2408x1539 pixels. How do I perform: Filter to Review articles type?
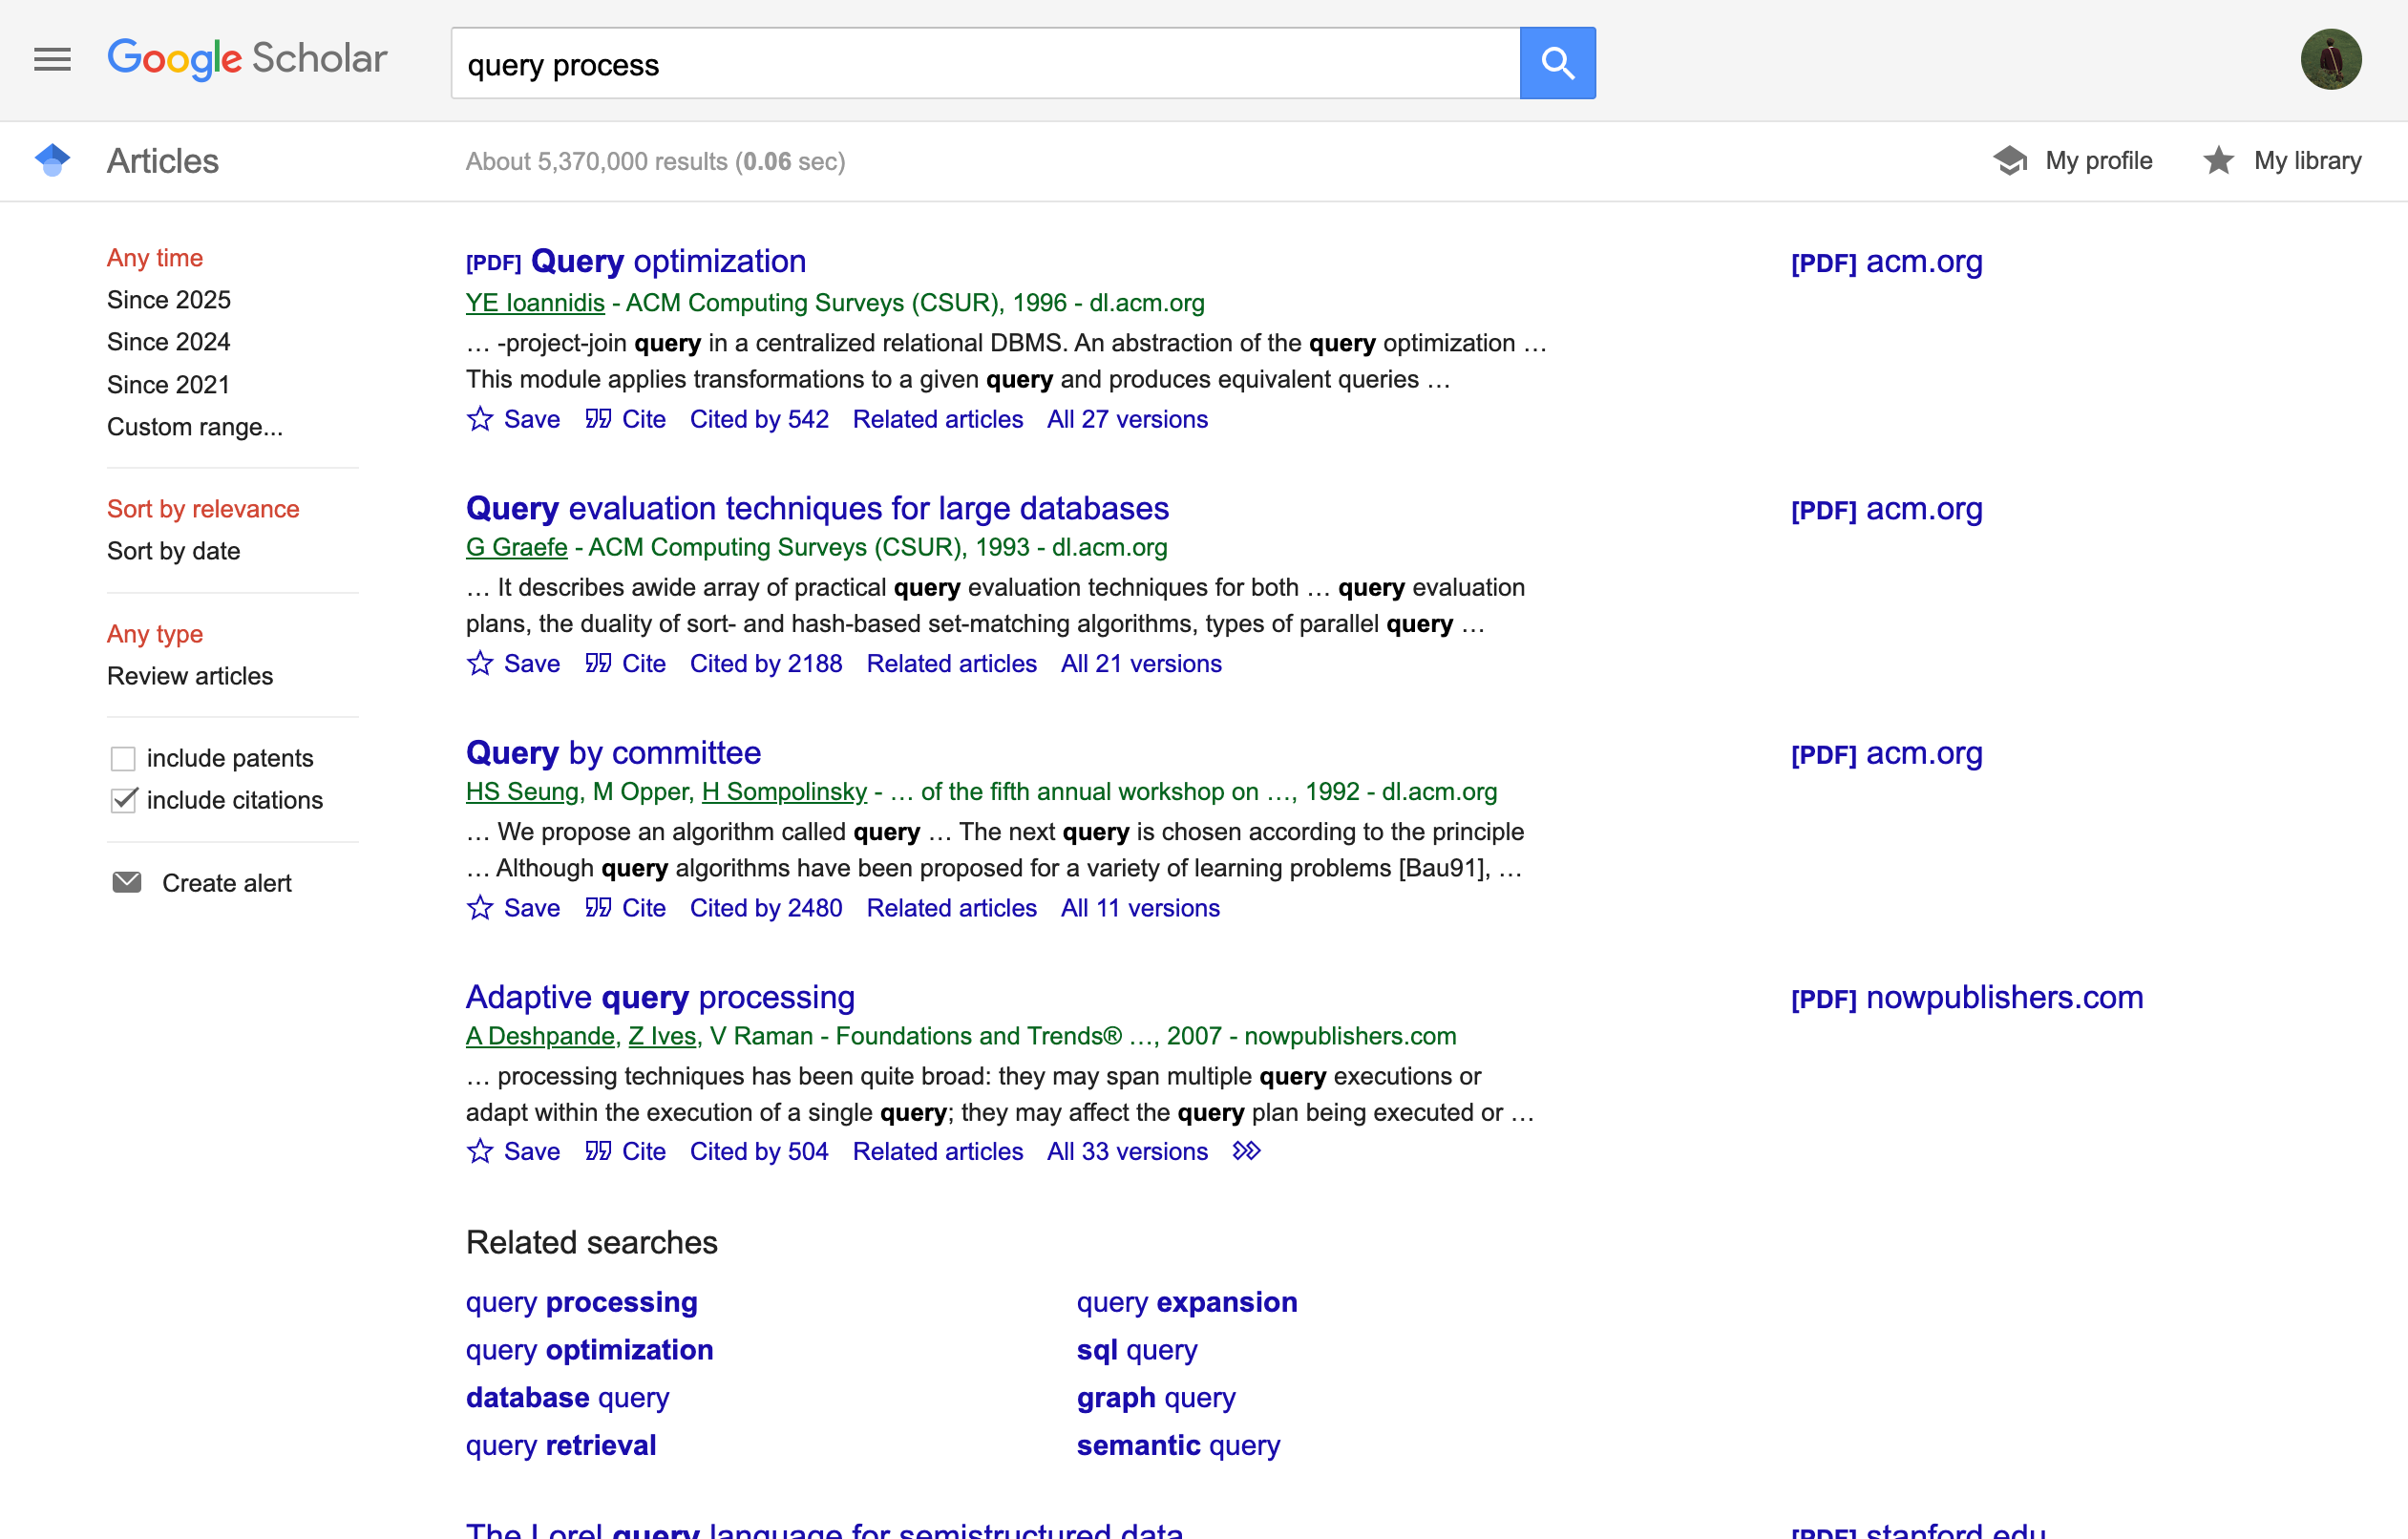(x=189, y=676)
